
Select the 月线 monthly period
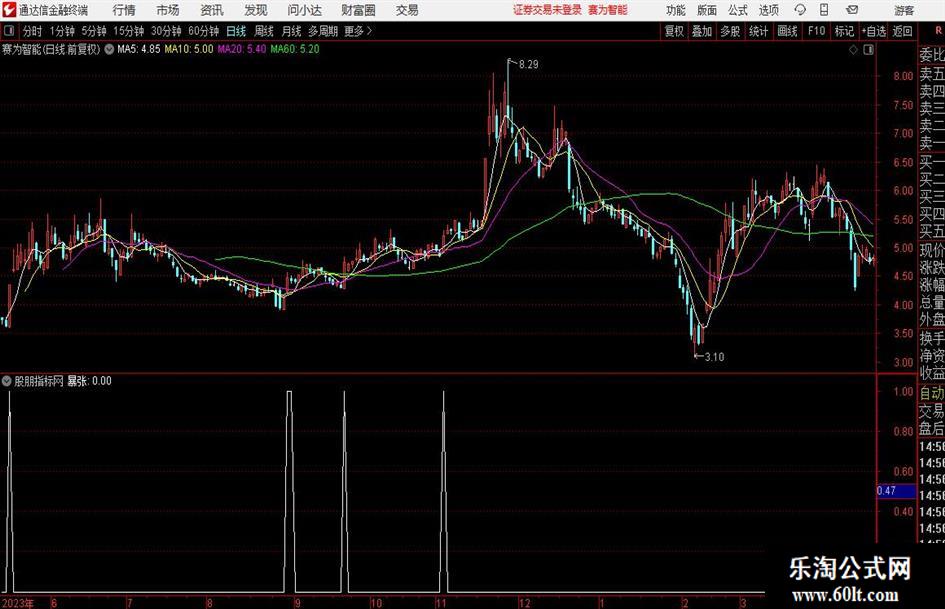tap(291, 31)
